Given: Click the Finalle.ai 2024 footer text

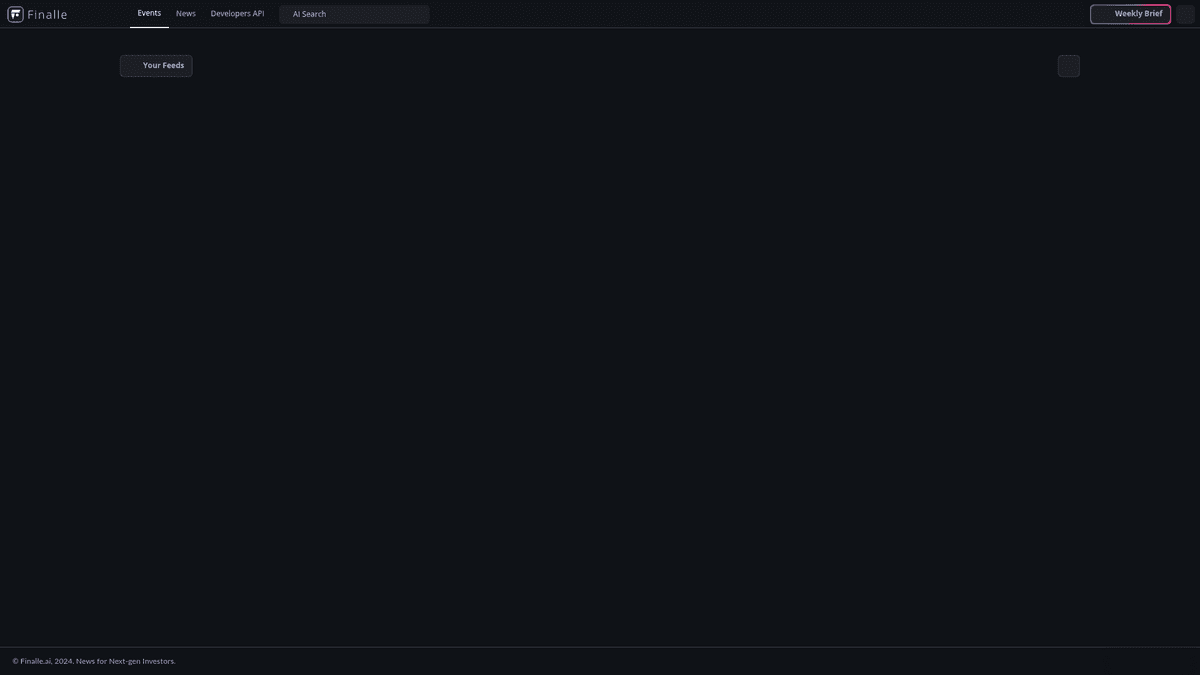Looking at the screenshot, I should point(94,661).
